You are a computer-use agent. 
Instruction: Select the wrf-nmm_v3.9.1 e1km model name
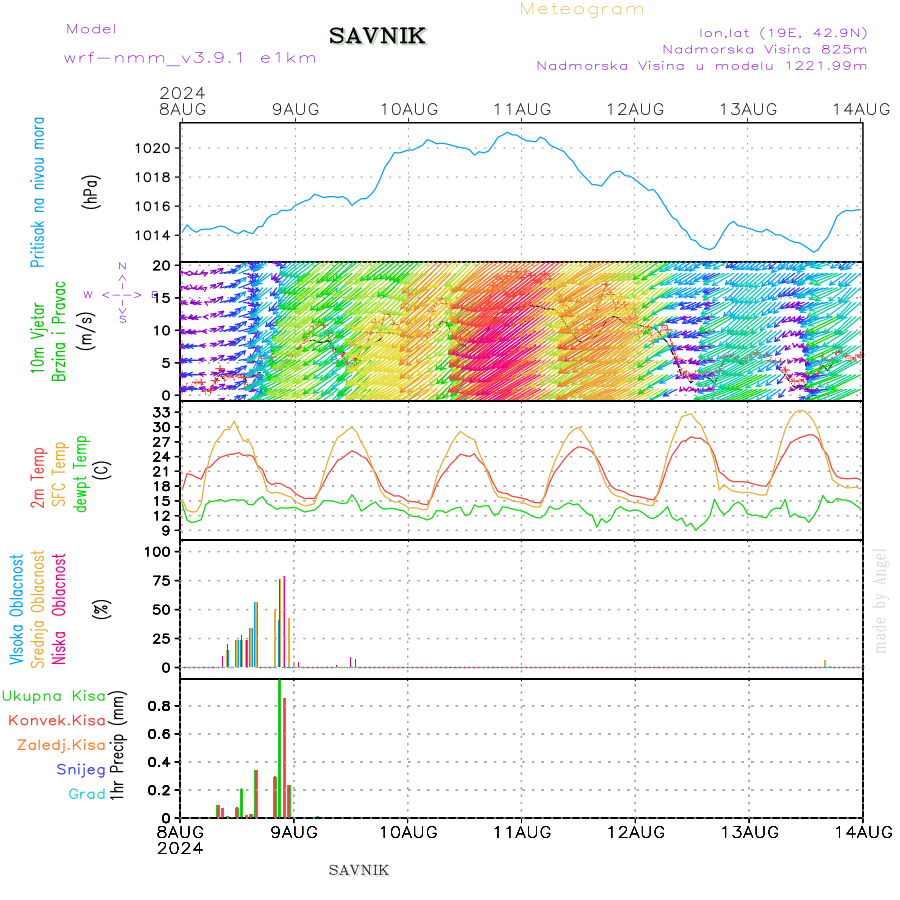190,58
